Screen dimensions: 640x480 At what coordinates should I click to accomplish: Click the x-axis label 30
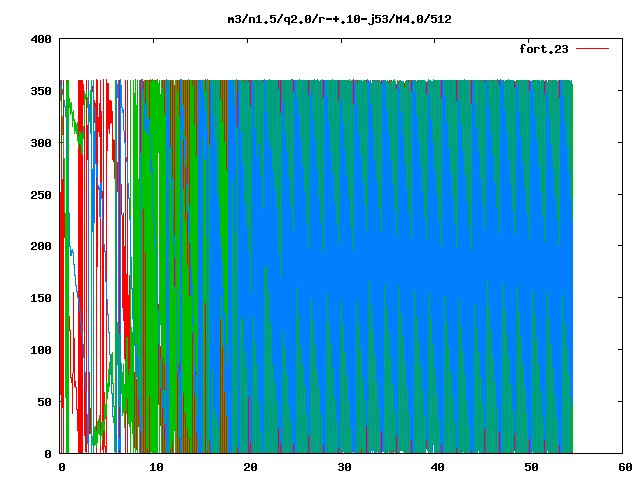(x=344, y=467)
